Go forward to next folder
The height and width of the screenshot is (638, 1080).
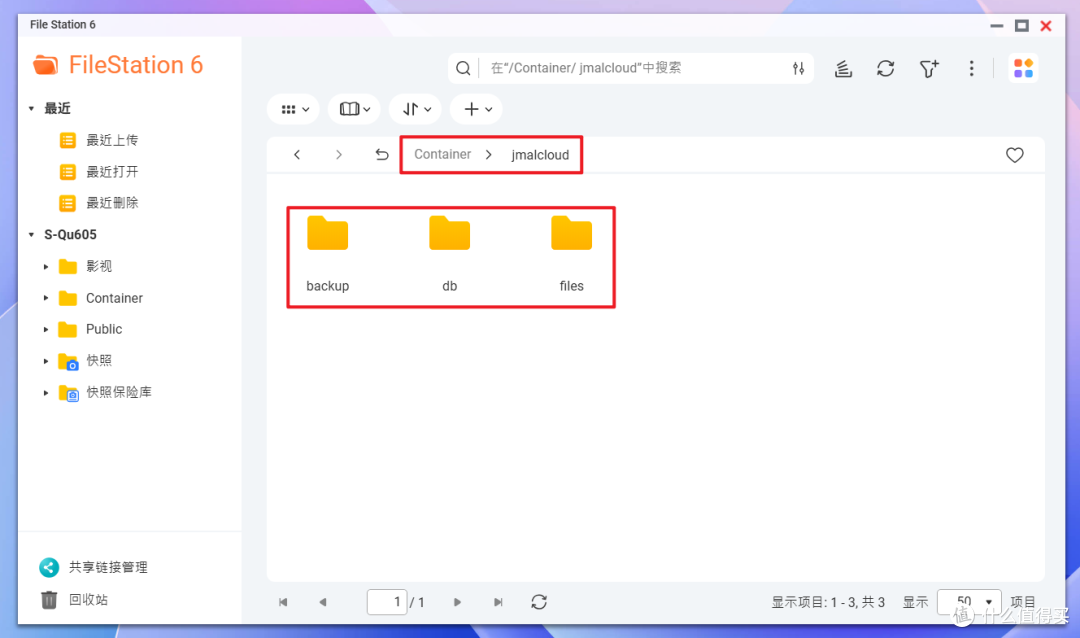coord(339,155)
